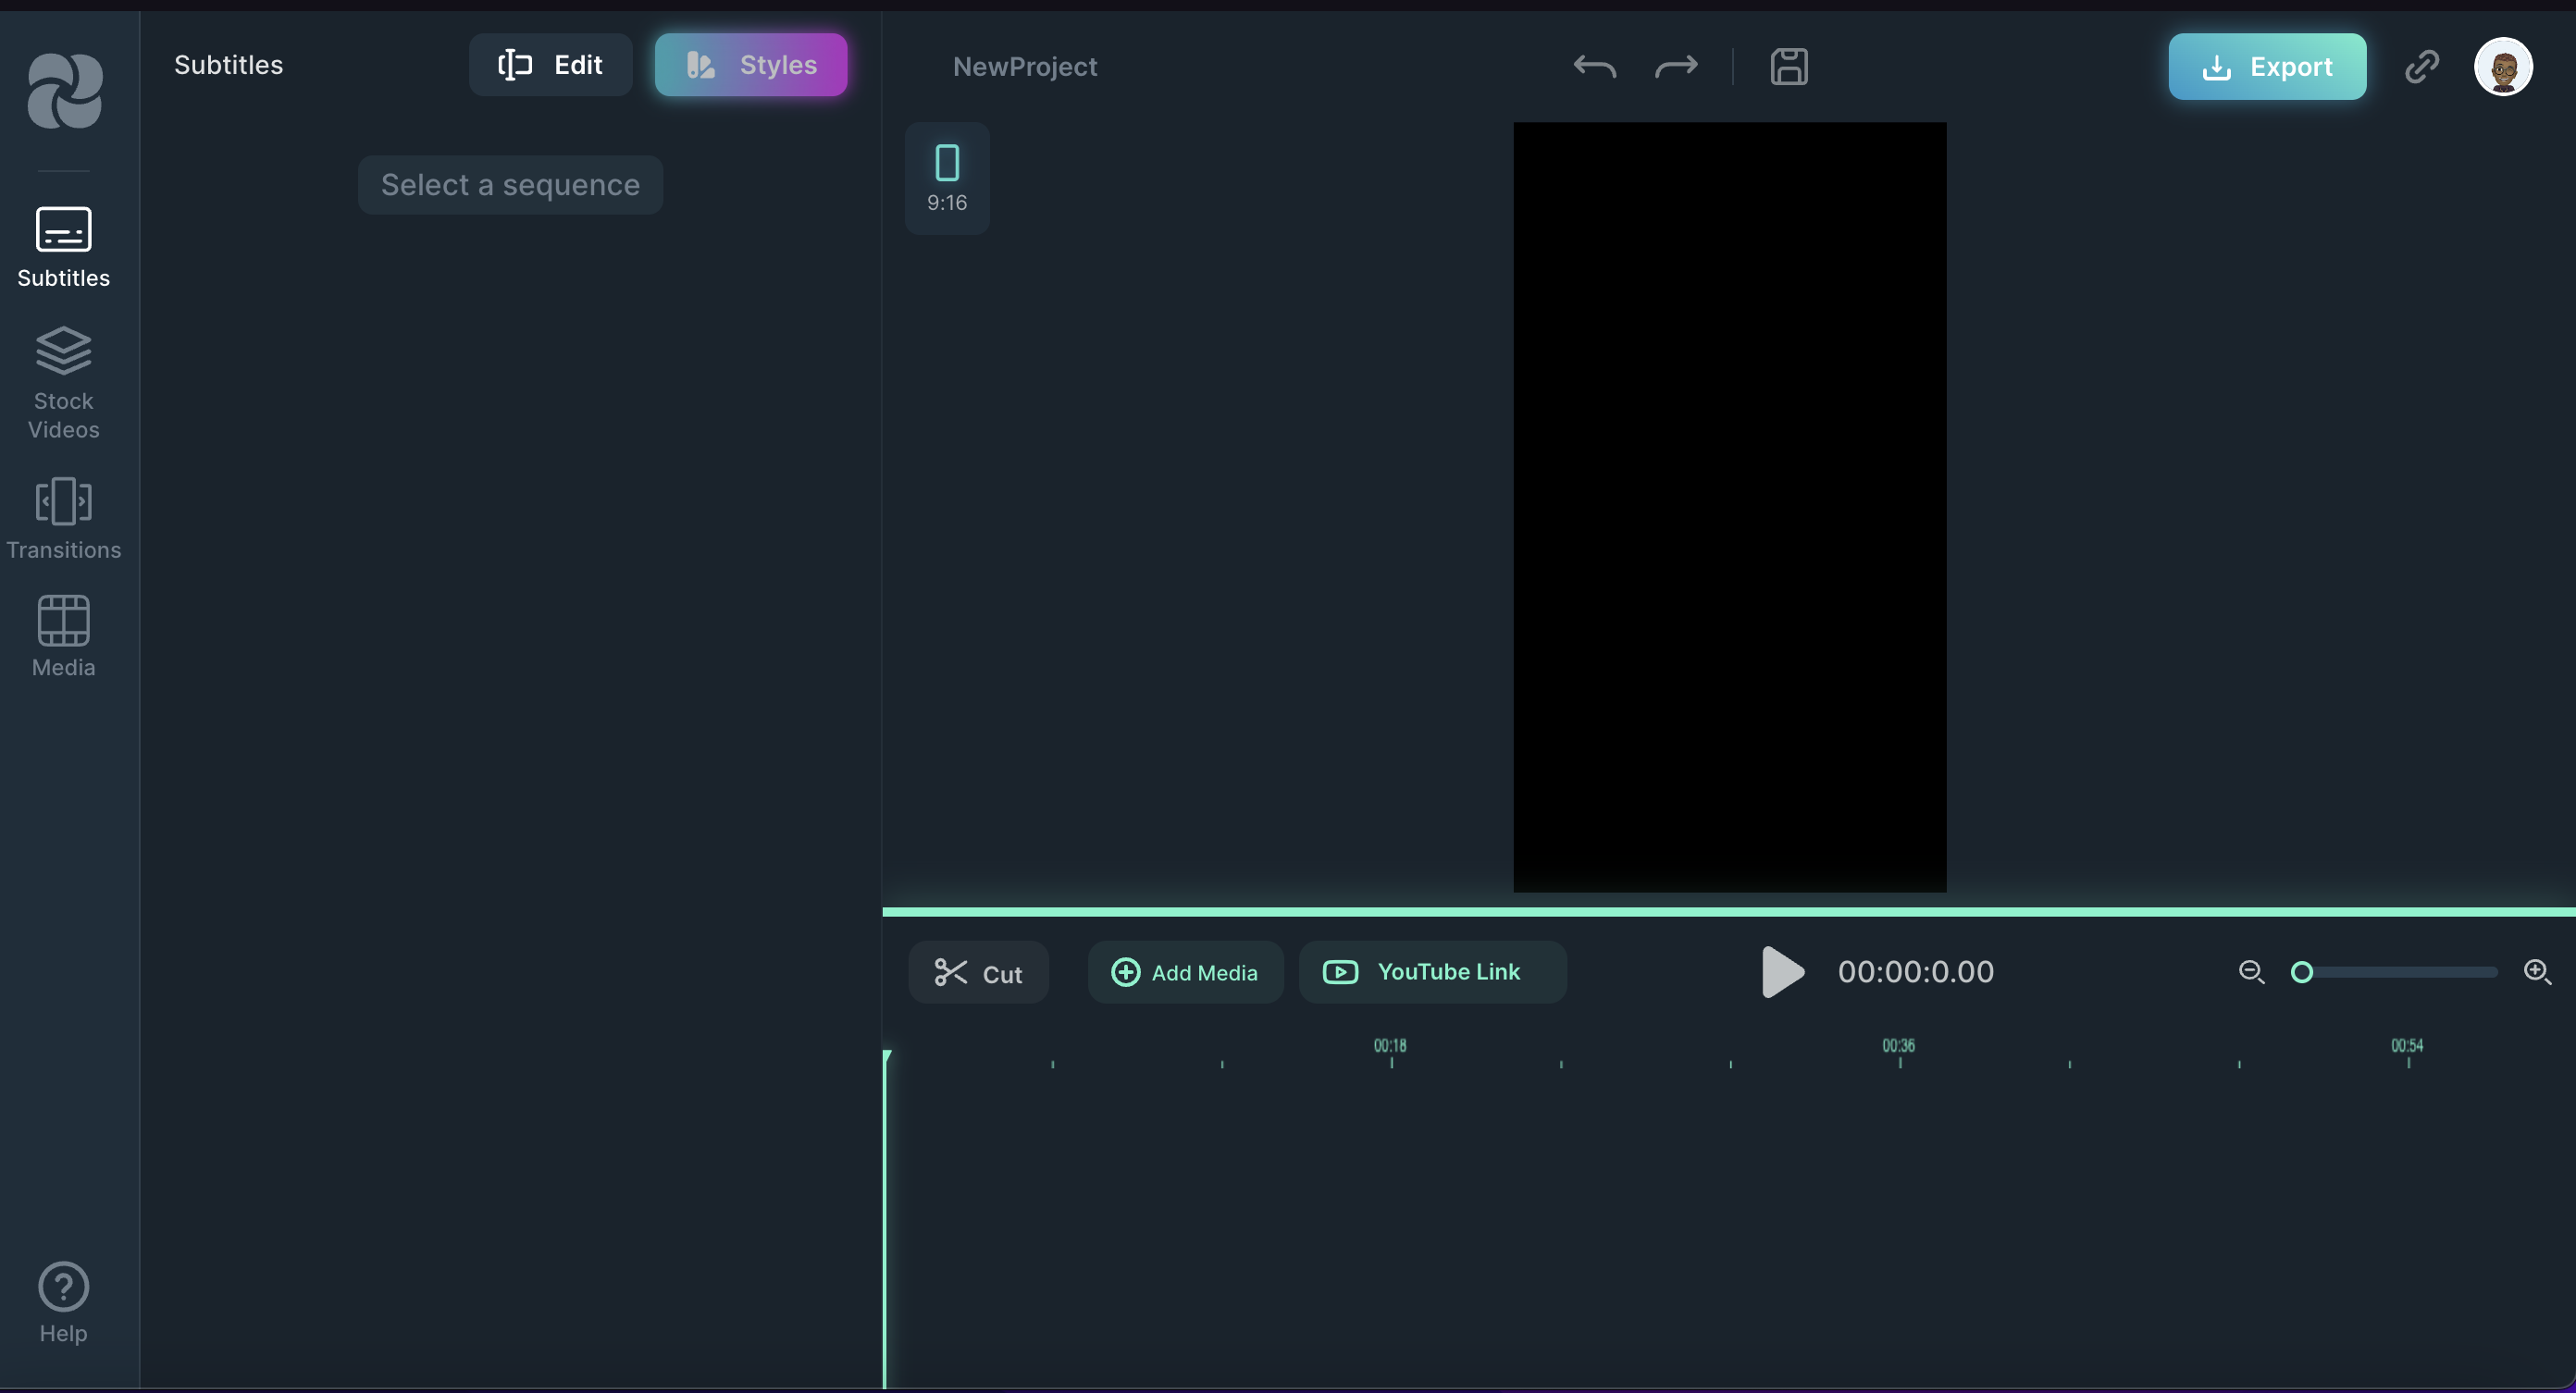The width and height of the screenshot is (2576, 1393).
Task: Open the Subtitles sidebar panel
Action: pos(63,247)
